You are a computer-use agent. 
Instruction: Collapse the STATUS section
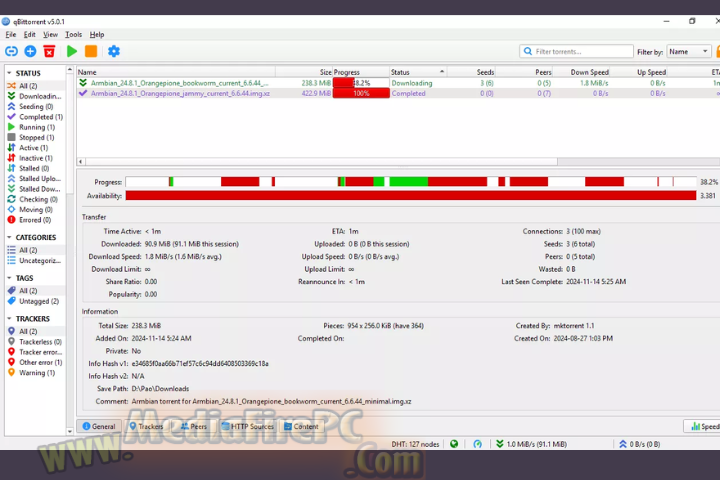(x=9, y=73)
